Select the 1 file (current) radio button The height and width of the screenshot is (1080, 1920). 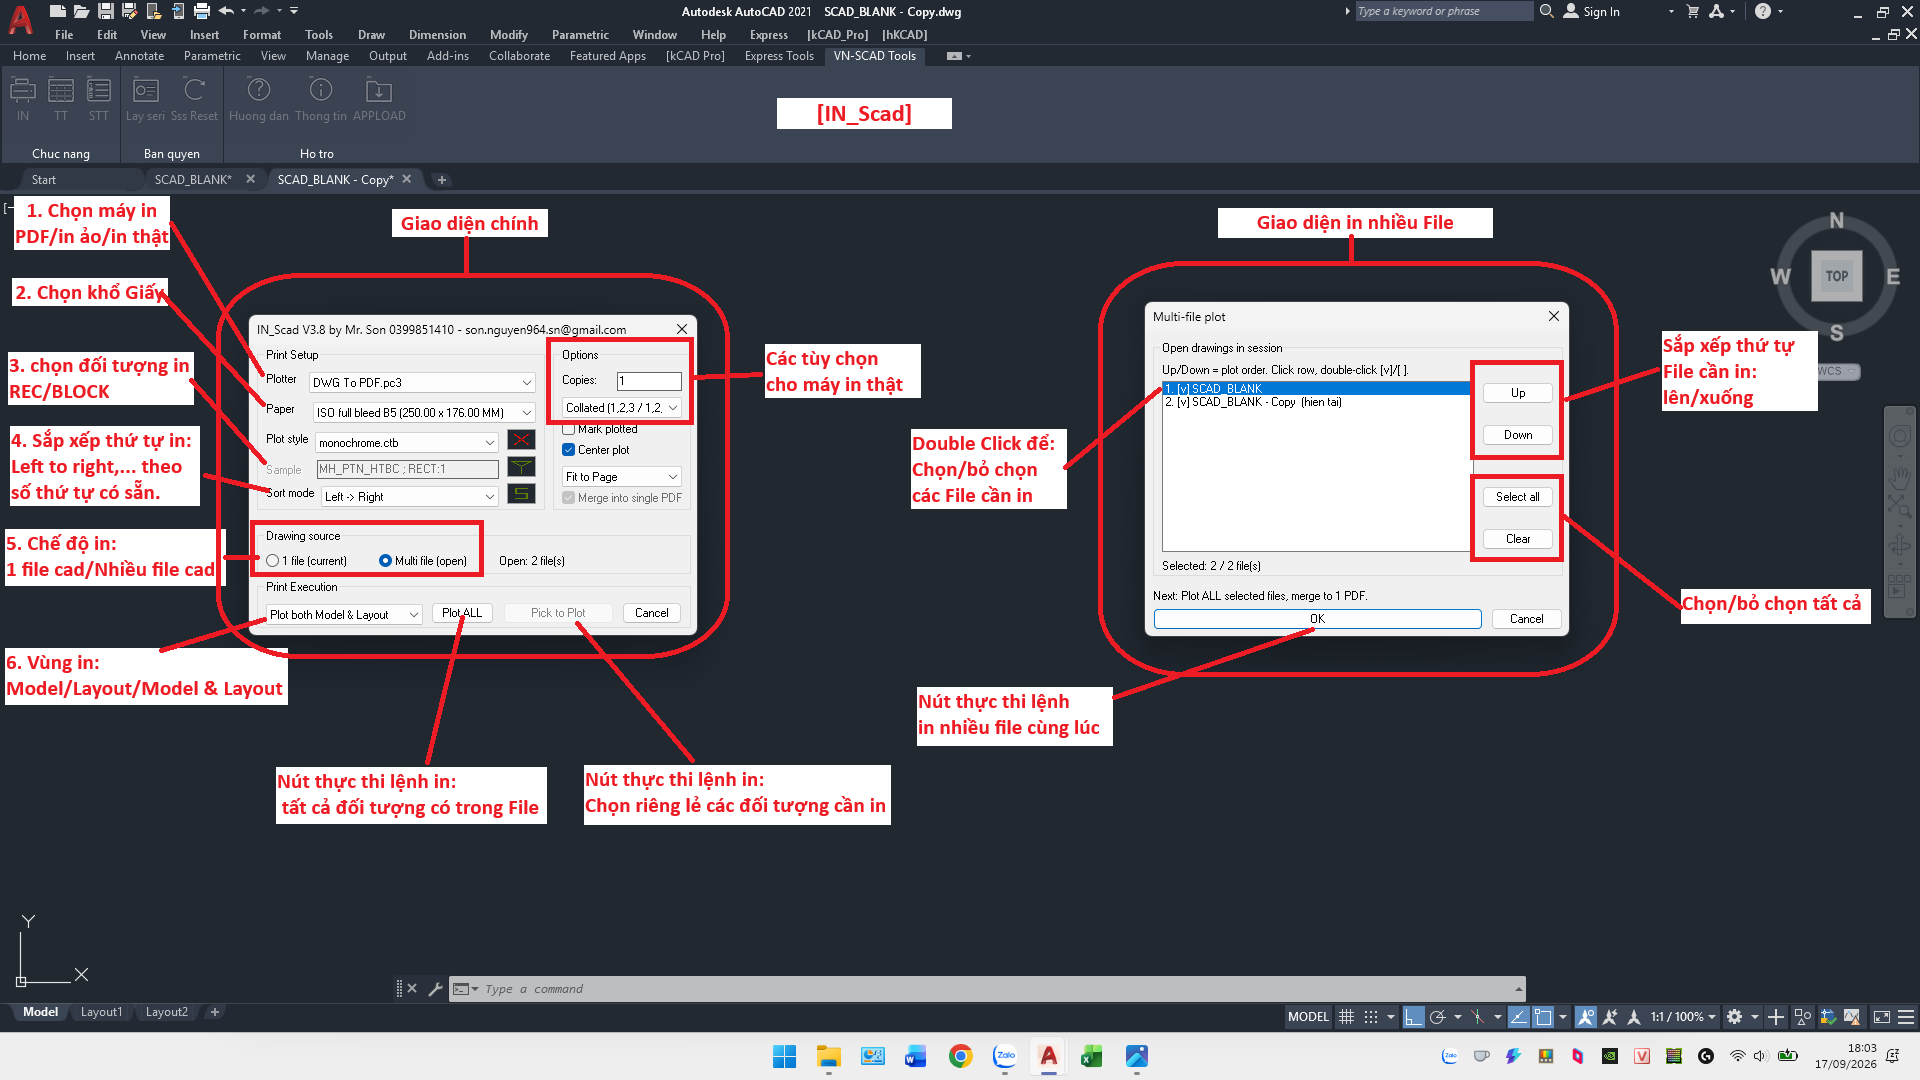click(273, 561)
